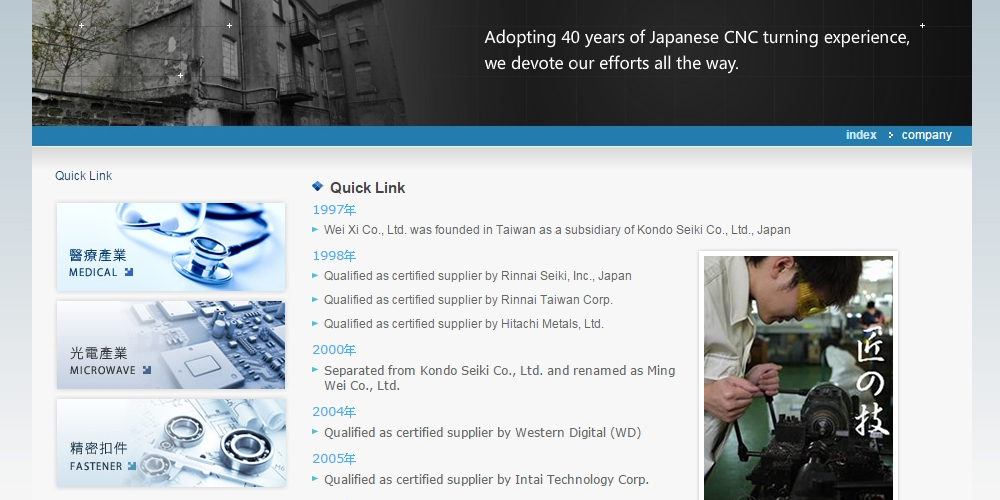Click the Western Digital (WD) supplier entry

pos(482,433)
